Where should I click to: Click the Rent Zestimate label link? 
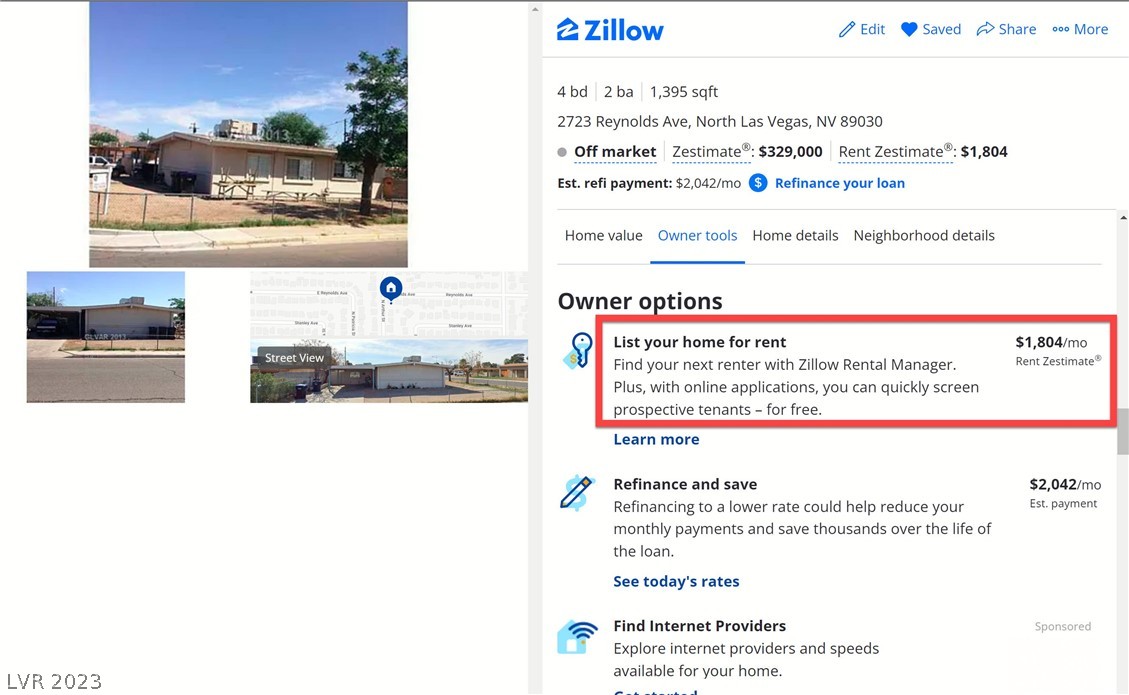point(891,152)
